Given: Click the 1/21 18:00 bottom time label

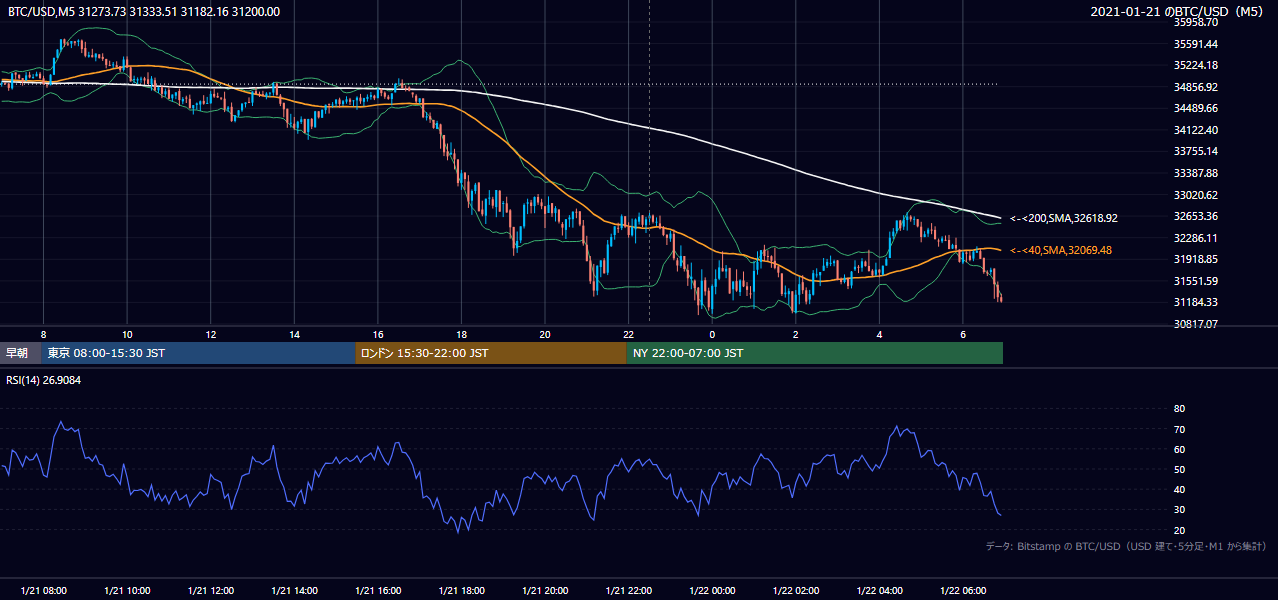Looking at the screenshot, I should [x=461, y=591].
